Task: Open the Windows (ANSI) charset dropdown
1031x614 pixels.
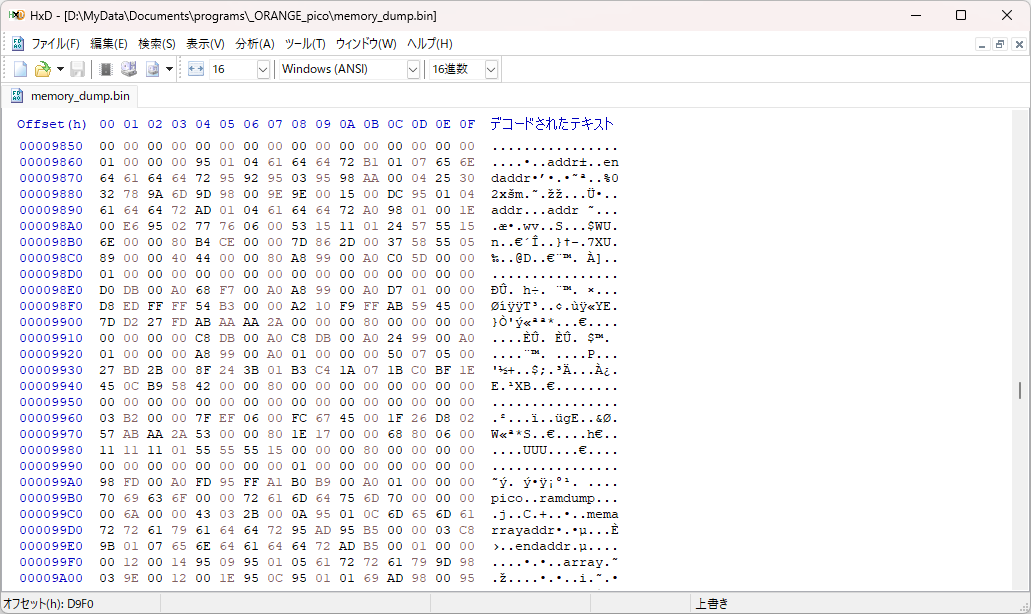Action: 413,69
